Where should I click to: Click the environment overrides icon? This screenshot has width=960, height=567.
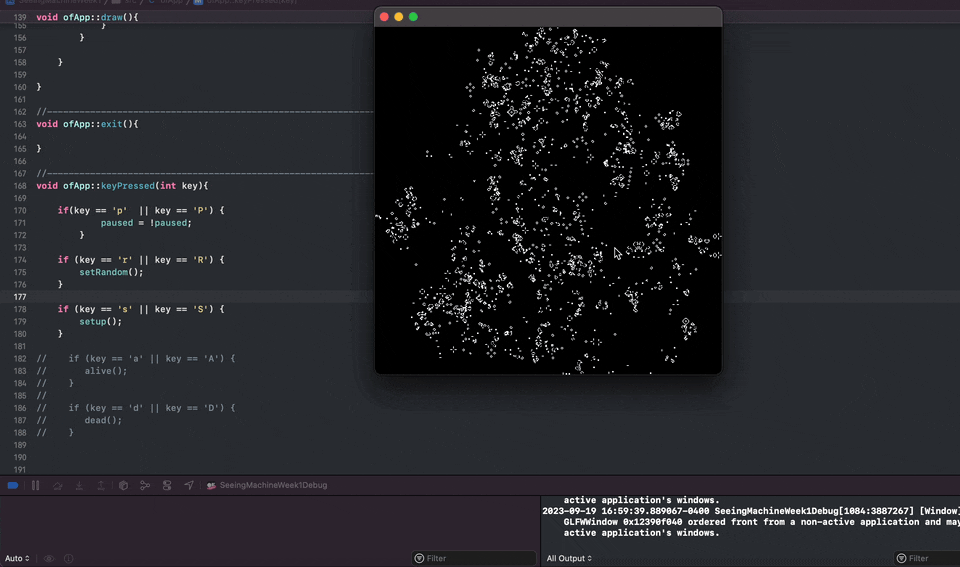pyautogui.click(x=167, y=485)
